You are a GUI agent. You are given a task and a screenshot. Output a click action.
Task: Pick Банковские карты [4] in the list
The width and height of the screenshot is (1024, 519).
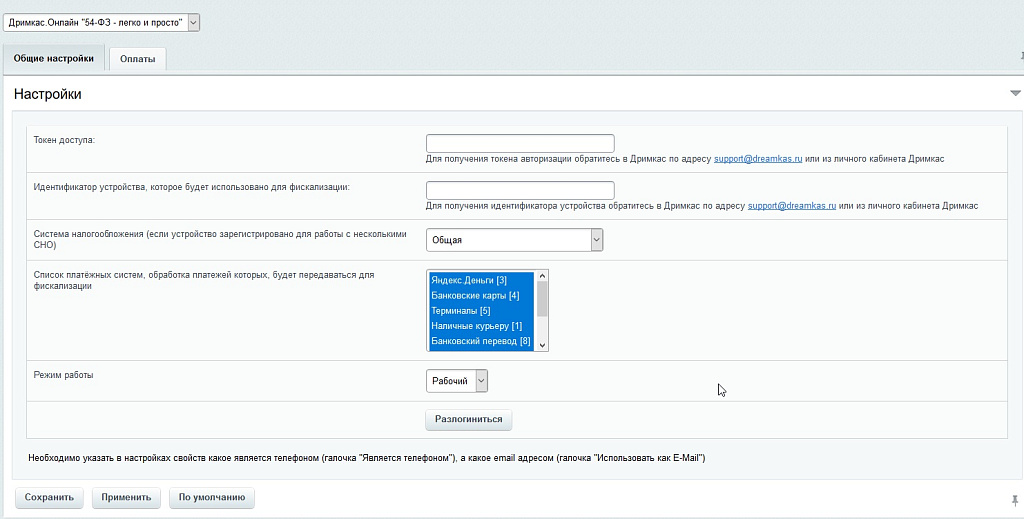pyautogui.click(x=475, y=296)
